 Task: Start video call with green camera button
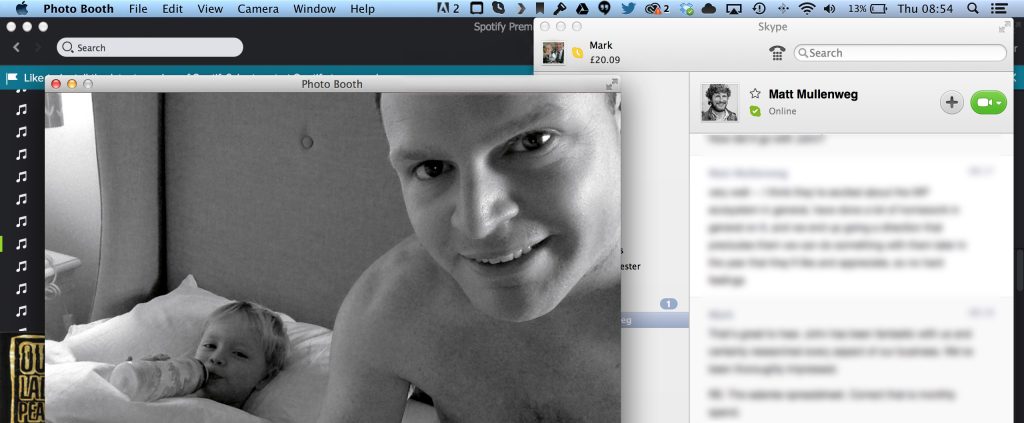pyautogui.click(x=988, y=102)
